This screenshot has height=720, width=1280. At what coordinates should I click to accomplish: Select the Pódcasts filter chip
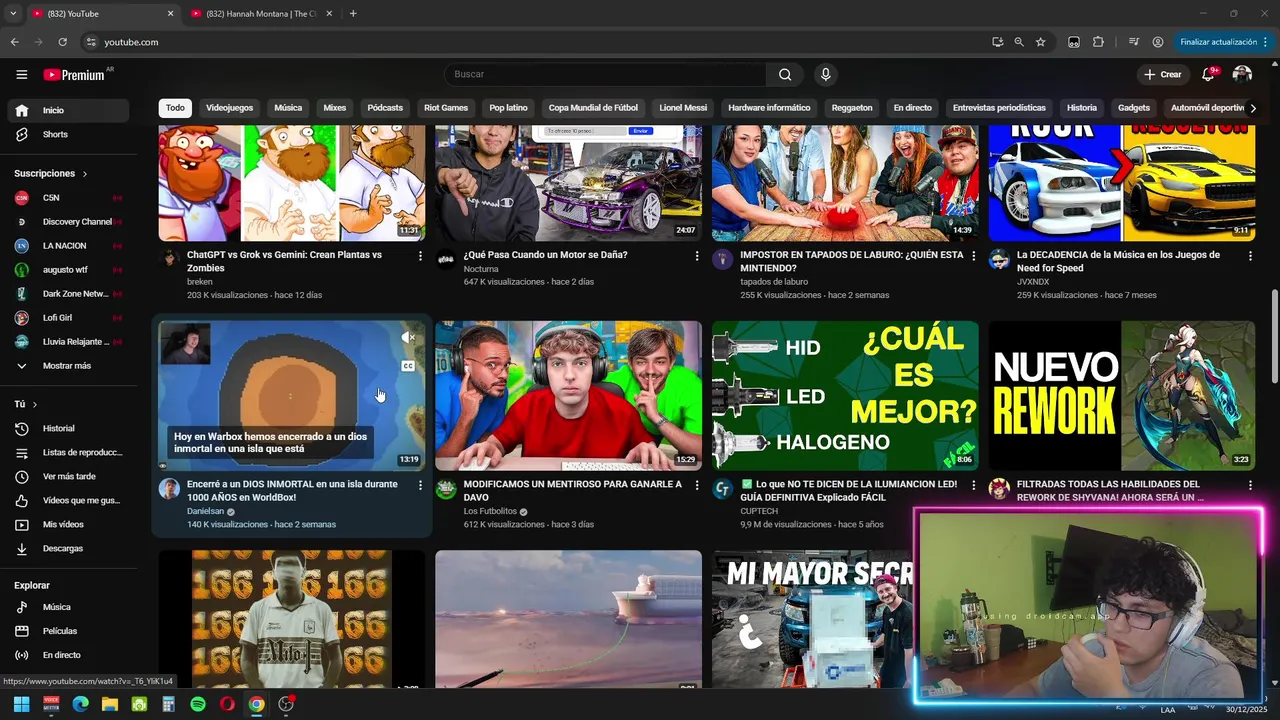[x=385, y=108]
